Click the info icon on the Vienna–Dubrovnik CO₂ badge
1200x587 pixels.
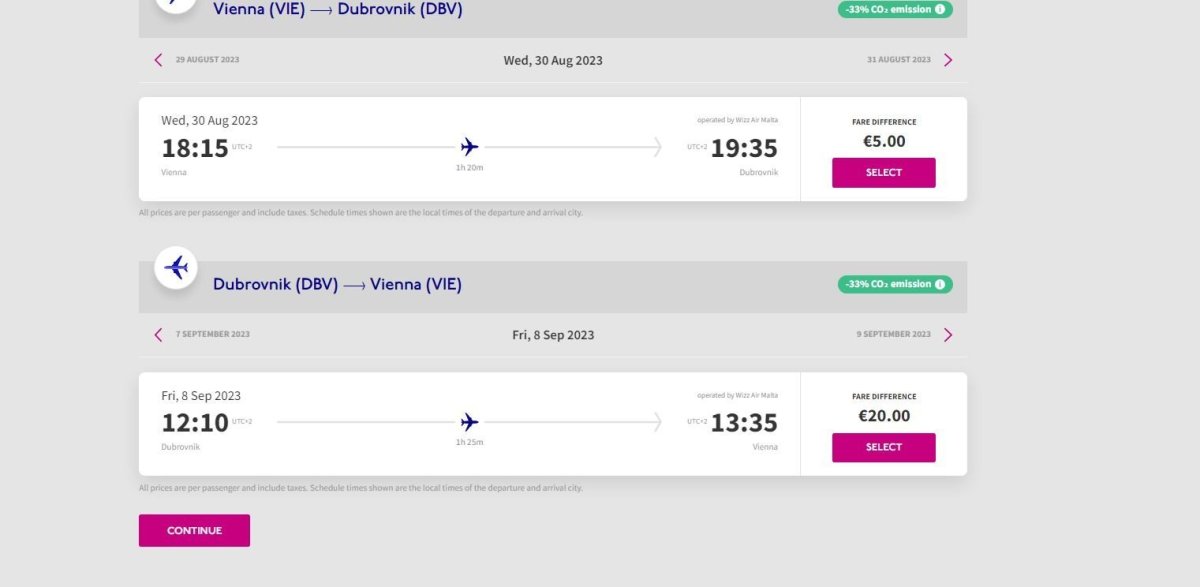point(940,9)
